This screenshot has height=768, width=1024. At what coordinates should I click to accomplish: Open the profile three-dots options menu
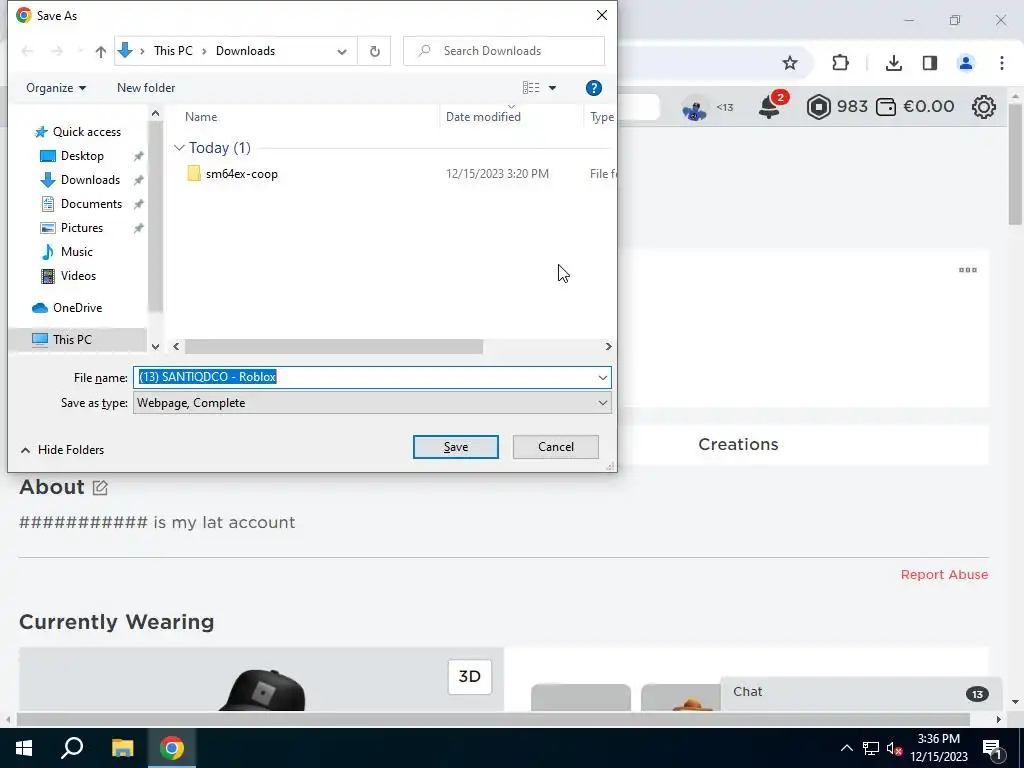[x=967, y=270]
